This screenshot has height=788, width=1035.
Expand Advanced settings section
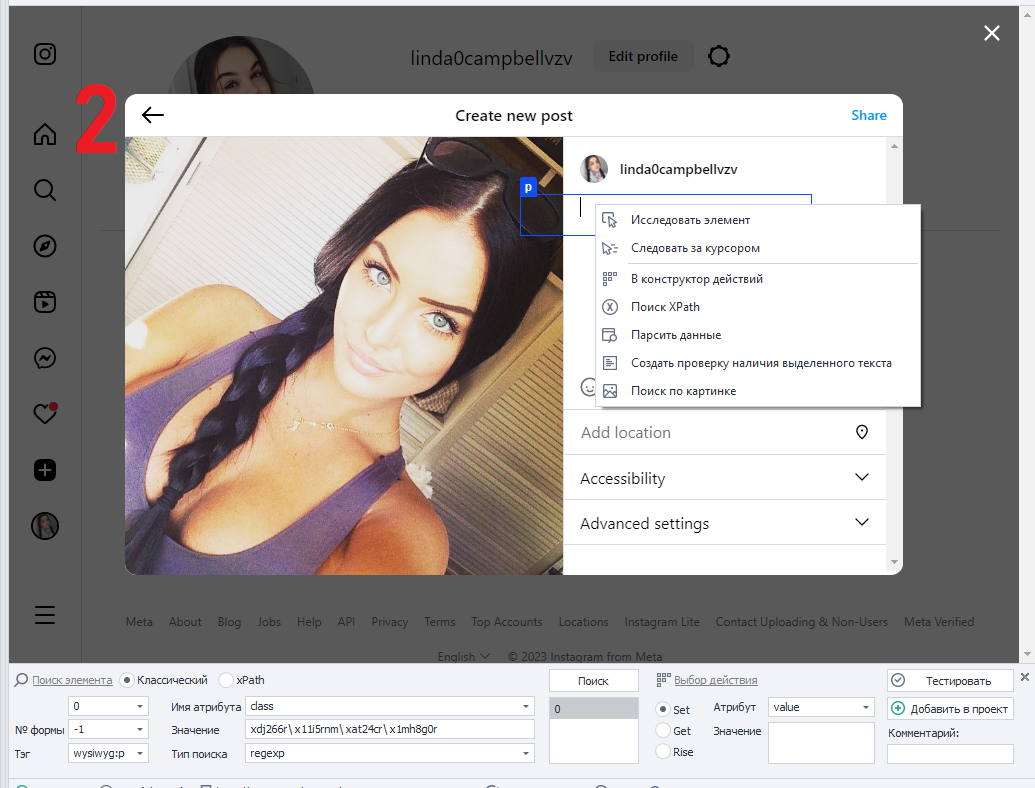(724, 523)
